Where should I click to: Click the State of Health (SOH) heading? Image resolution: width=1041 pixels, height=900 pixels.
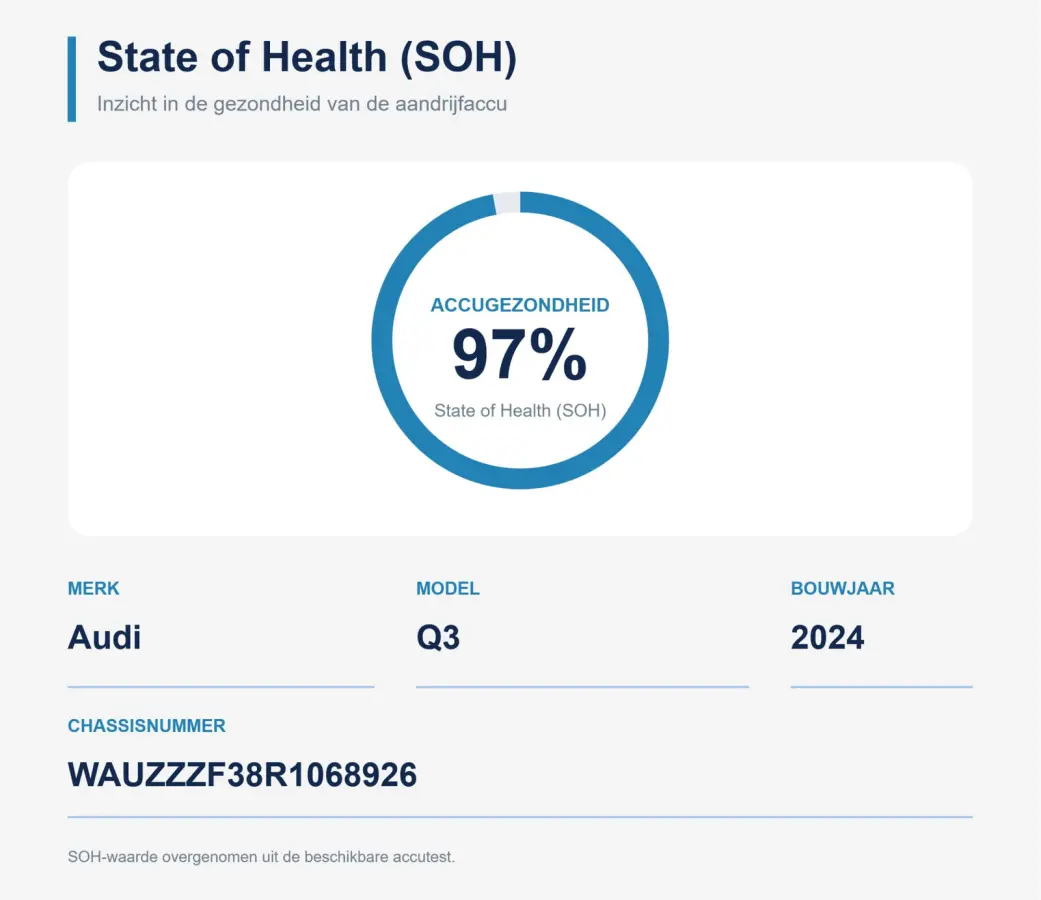click(307, 57)
